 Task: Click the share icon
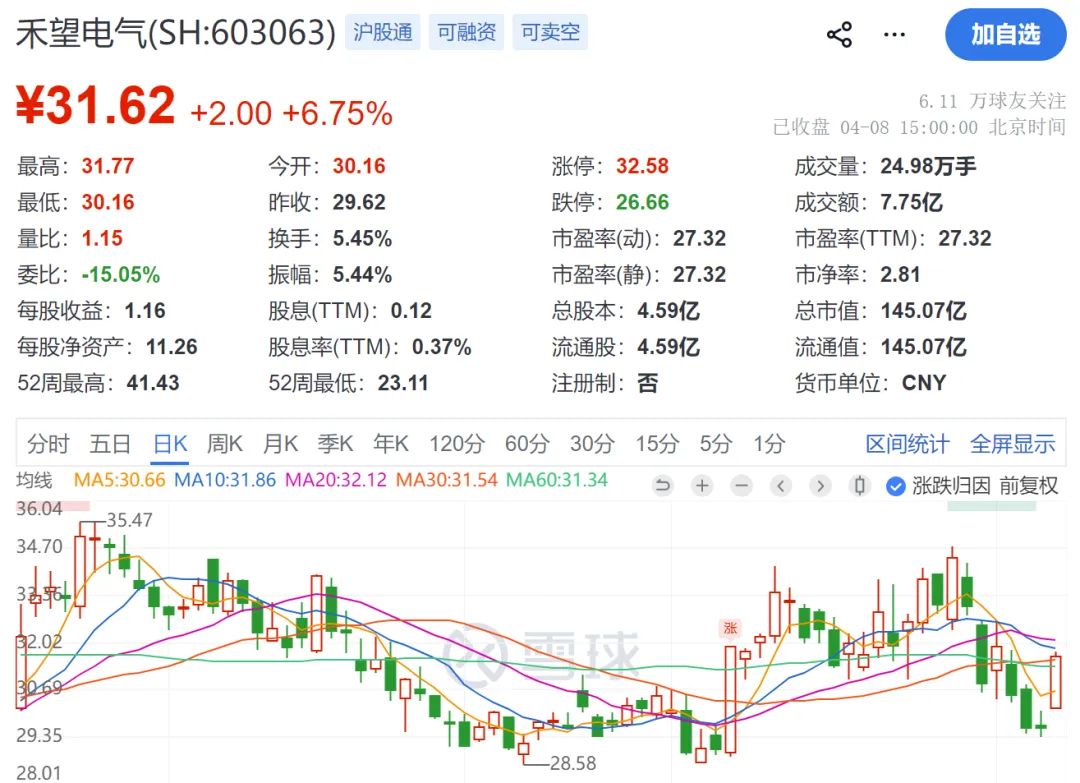(x=839, y=34)
